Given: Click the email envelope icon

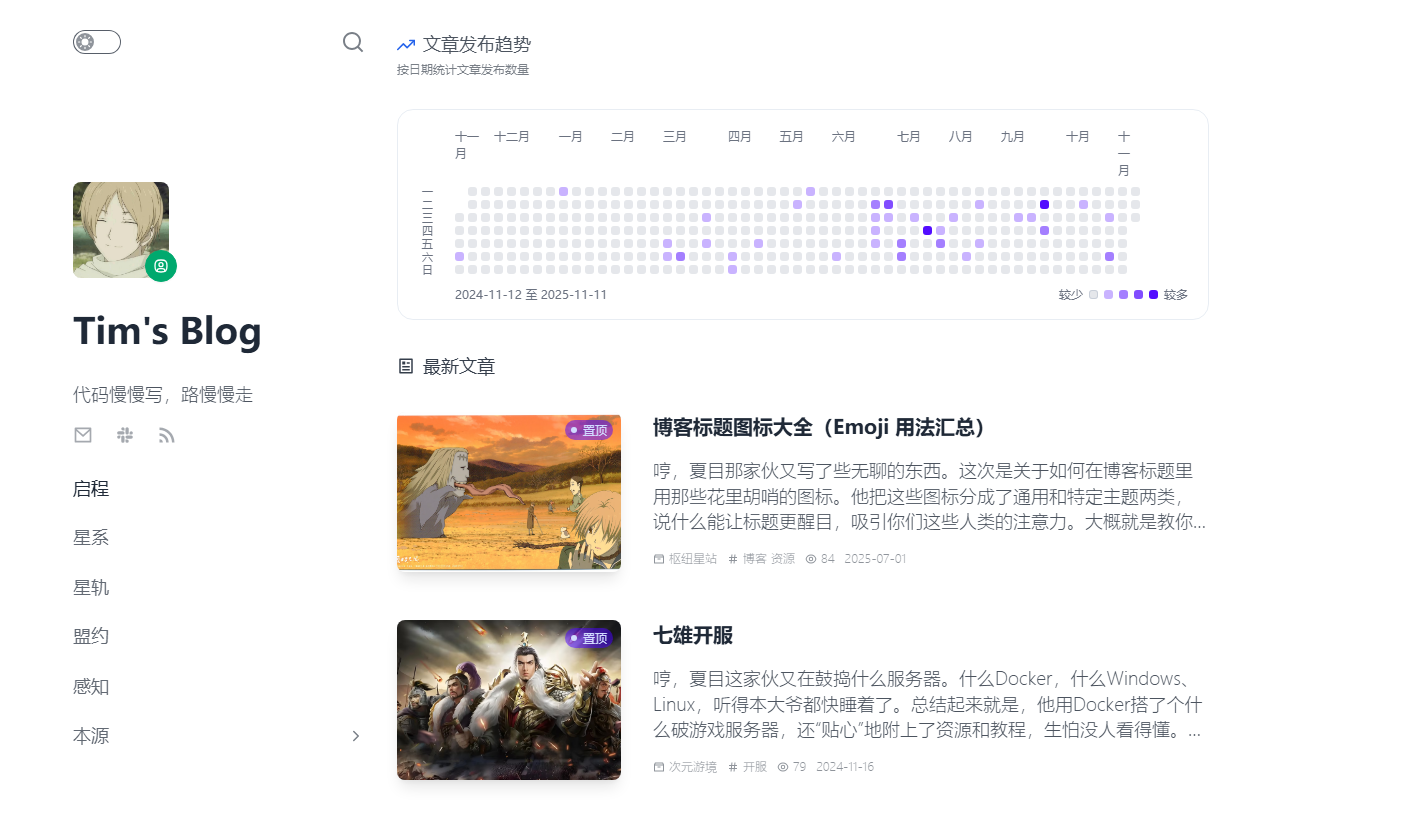Looking at the screenshot, I should (x=83, y=435).
